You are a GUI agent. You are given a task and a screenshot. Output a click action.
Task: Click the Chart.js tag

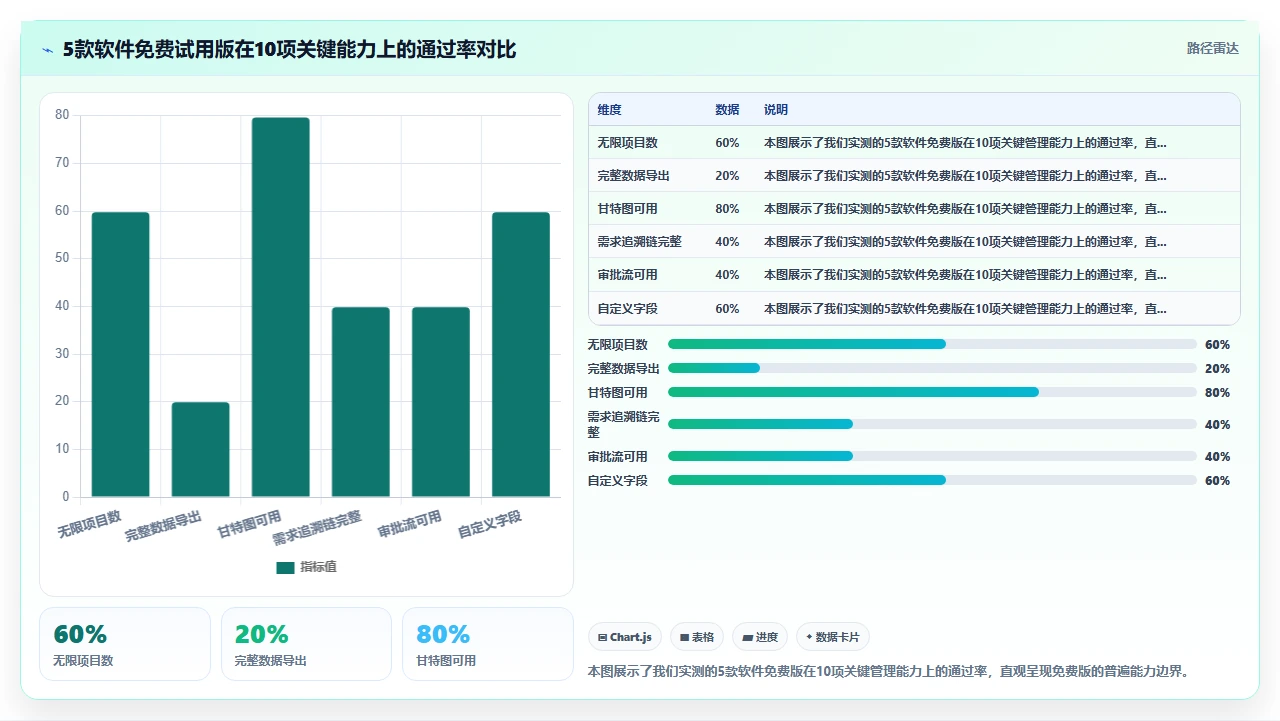(625, 637)
